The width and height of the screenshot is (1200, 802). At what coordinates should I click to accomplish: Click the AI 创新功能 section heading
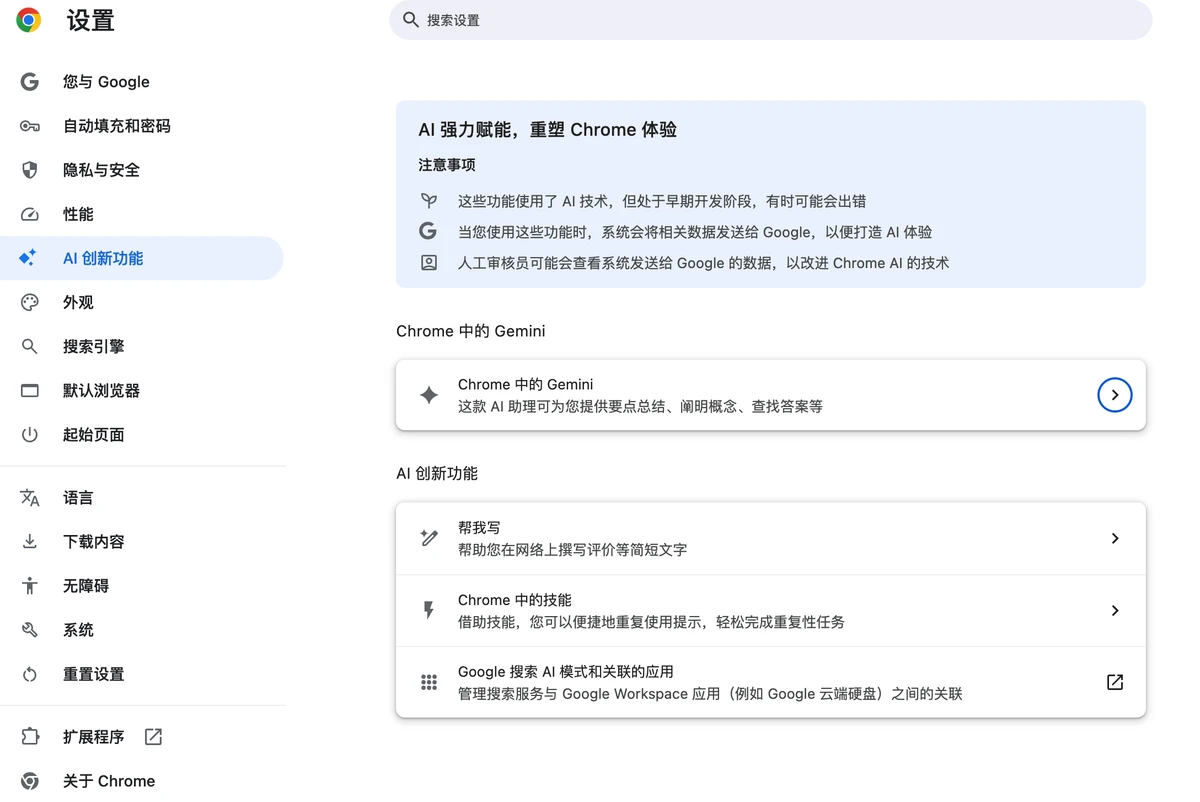pos(437,474)
